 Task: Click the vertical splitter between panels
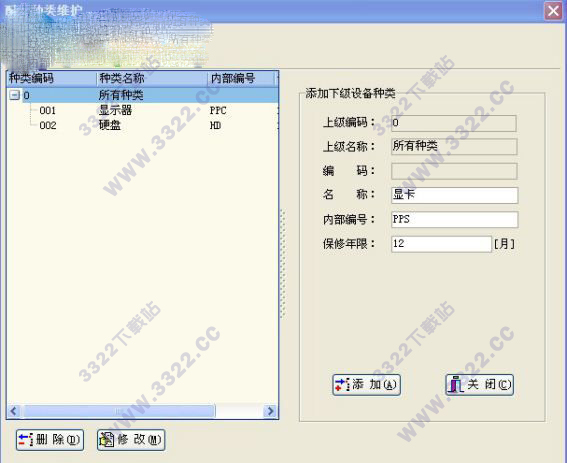(283, 264)
